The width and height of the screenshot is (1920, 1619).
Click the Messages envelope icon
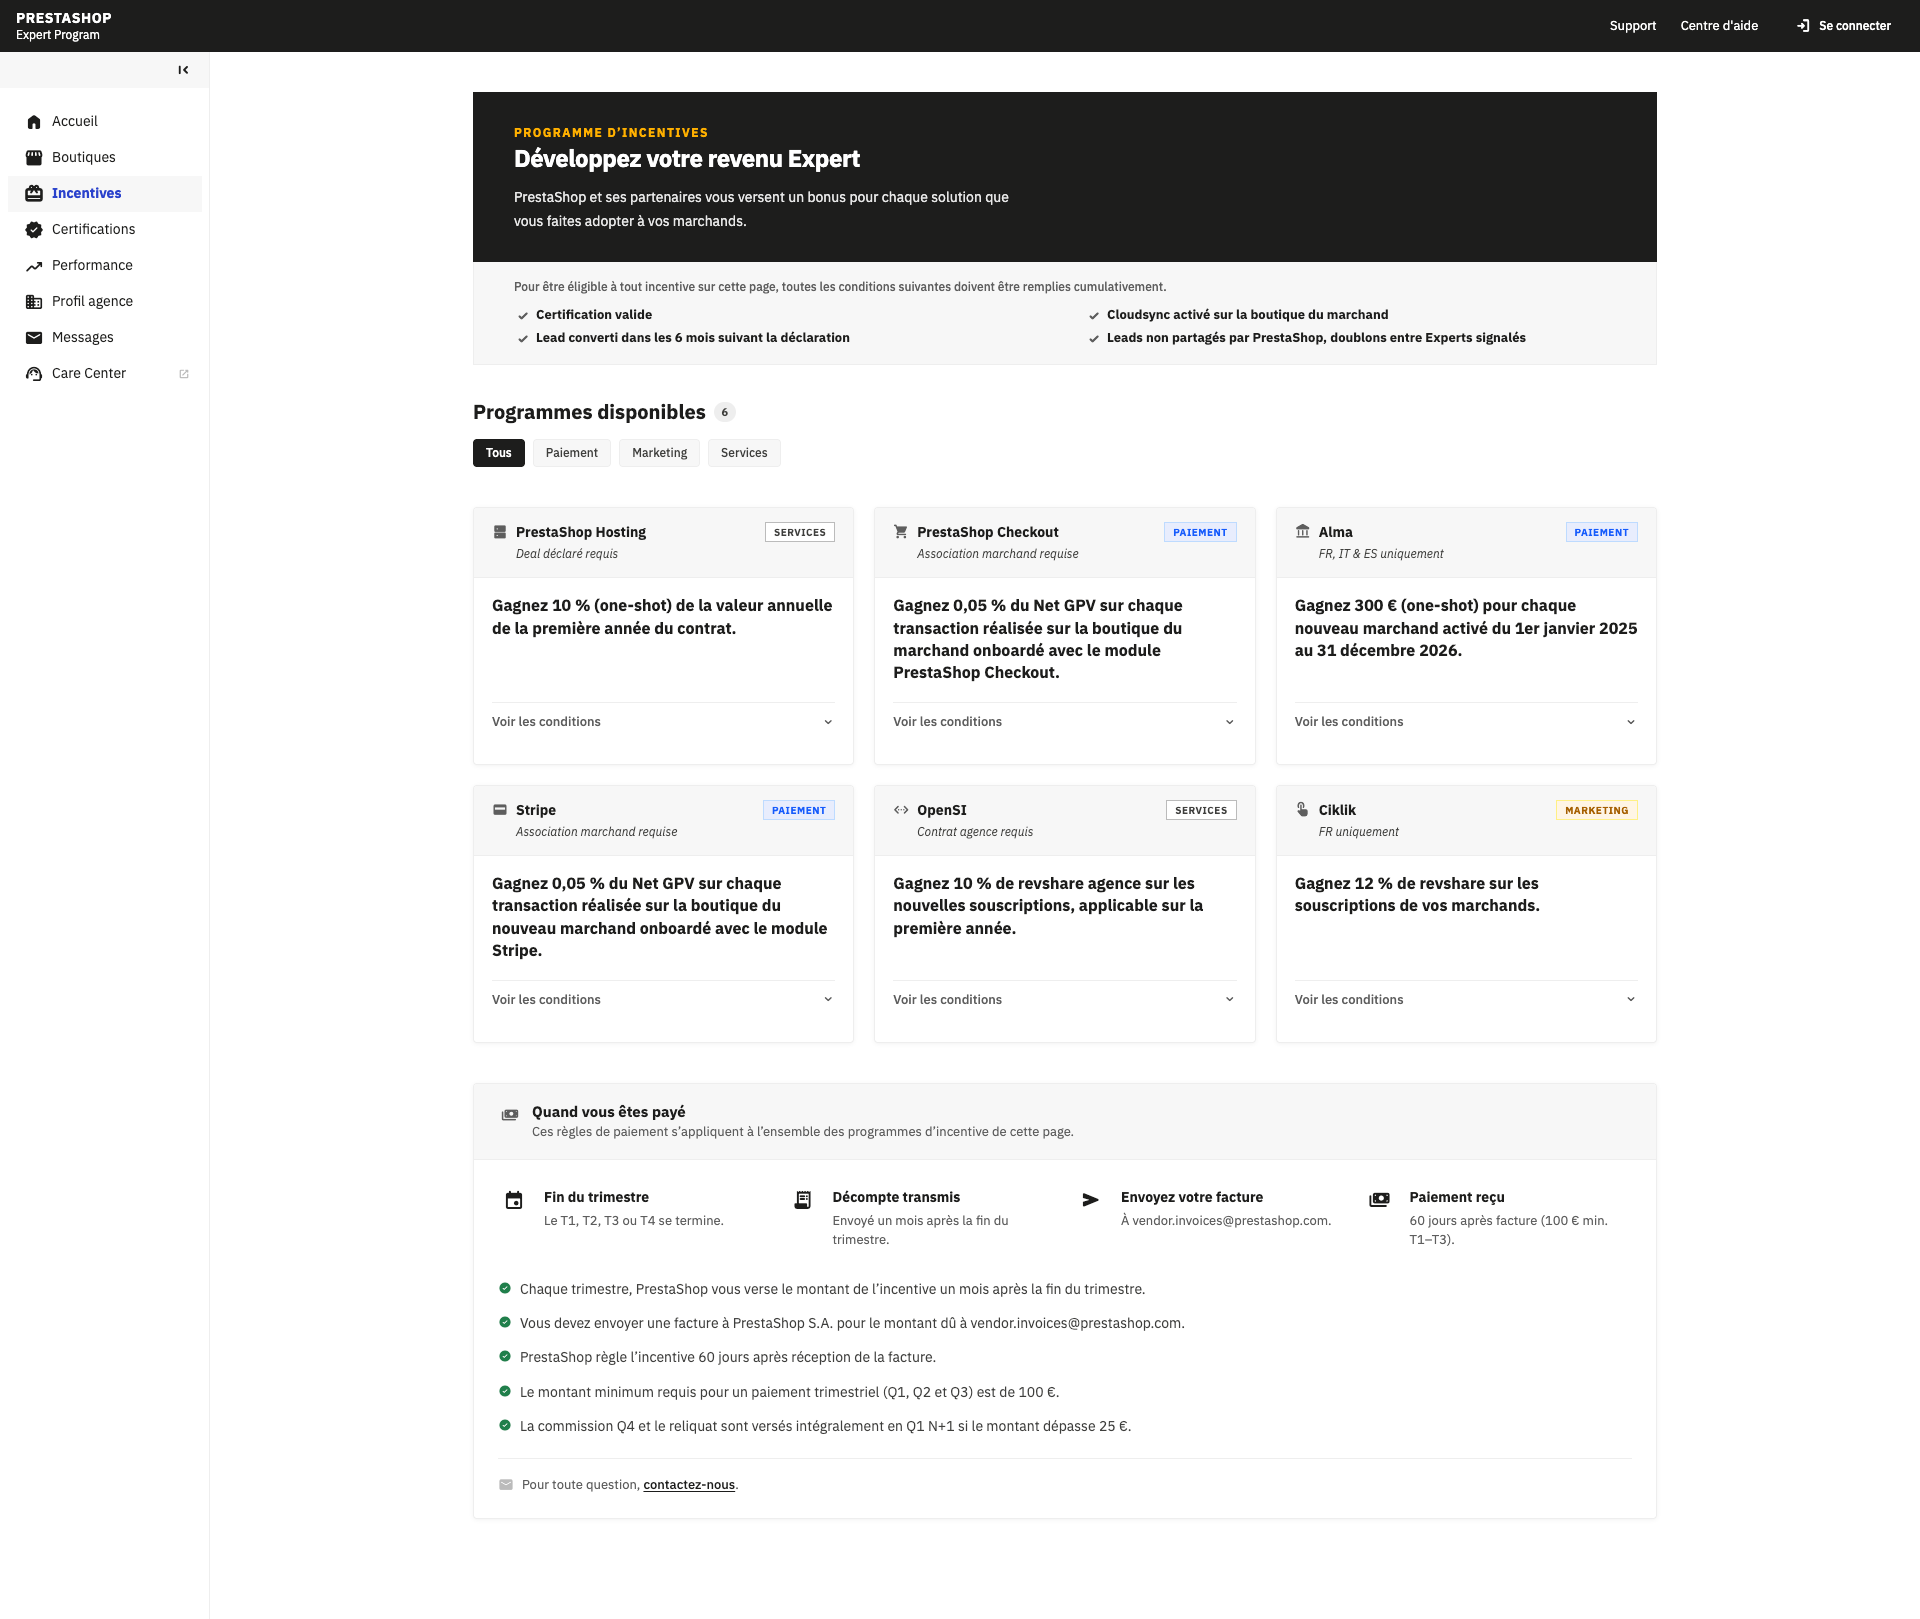coord(34,338)
